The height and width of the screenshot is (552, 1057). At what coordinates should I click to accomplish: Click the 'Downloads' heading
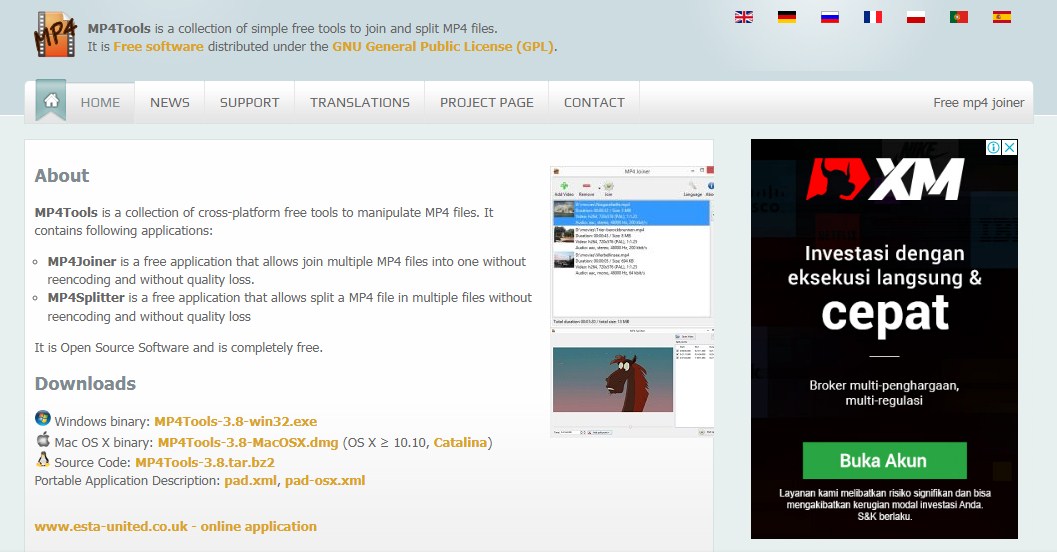85,384
